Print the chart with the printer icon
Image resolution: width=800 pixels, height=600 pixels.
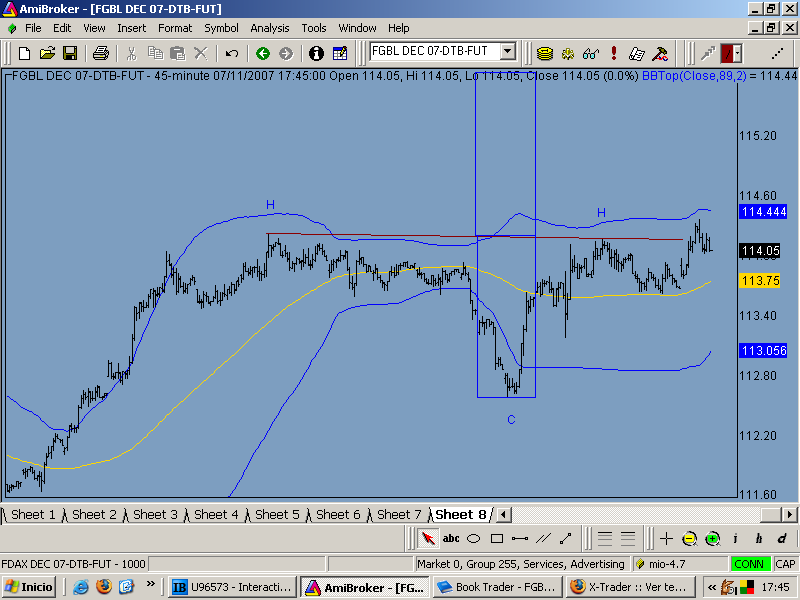tap(101, 53)
